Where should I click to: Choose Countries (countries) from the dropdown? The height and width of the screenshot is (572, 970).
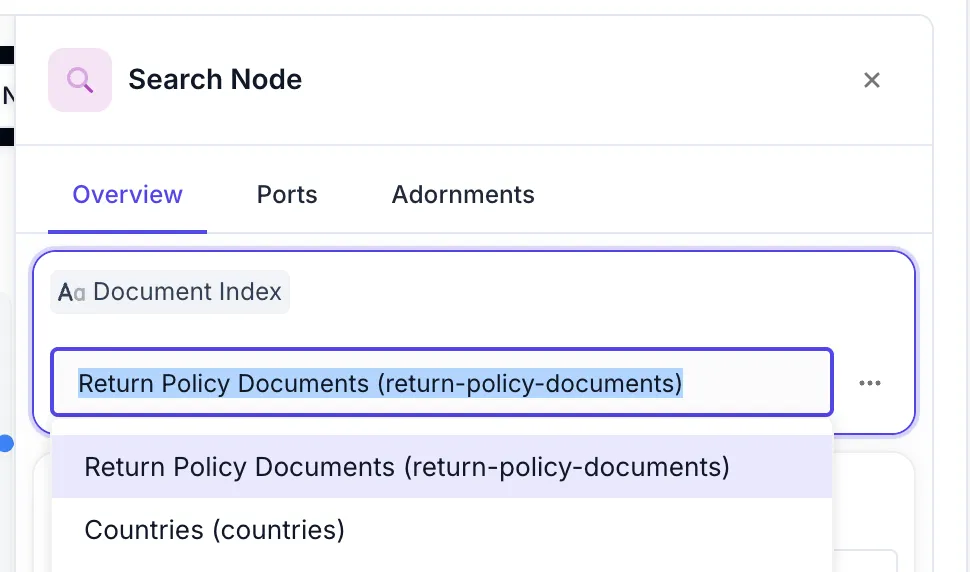[x=442, y=530]
